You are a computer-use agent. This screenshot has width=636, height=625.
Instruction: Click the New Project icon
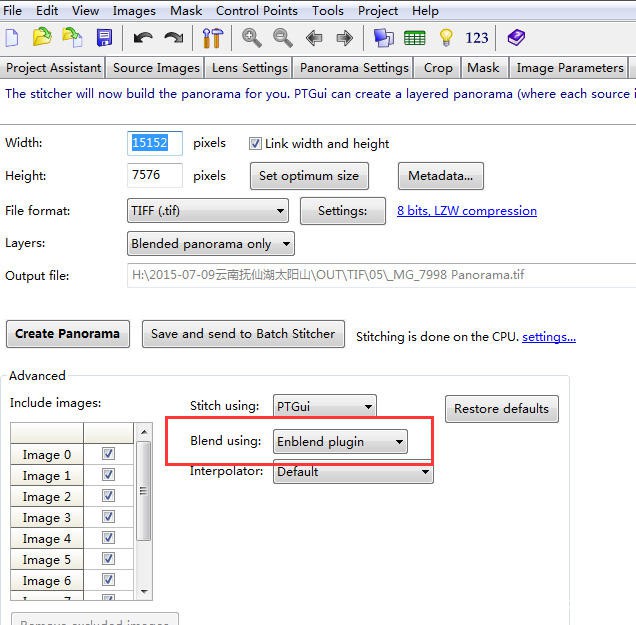point(12,38)
